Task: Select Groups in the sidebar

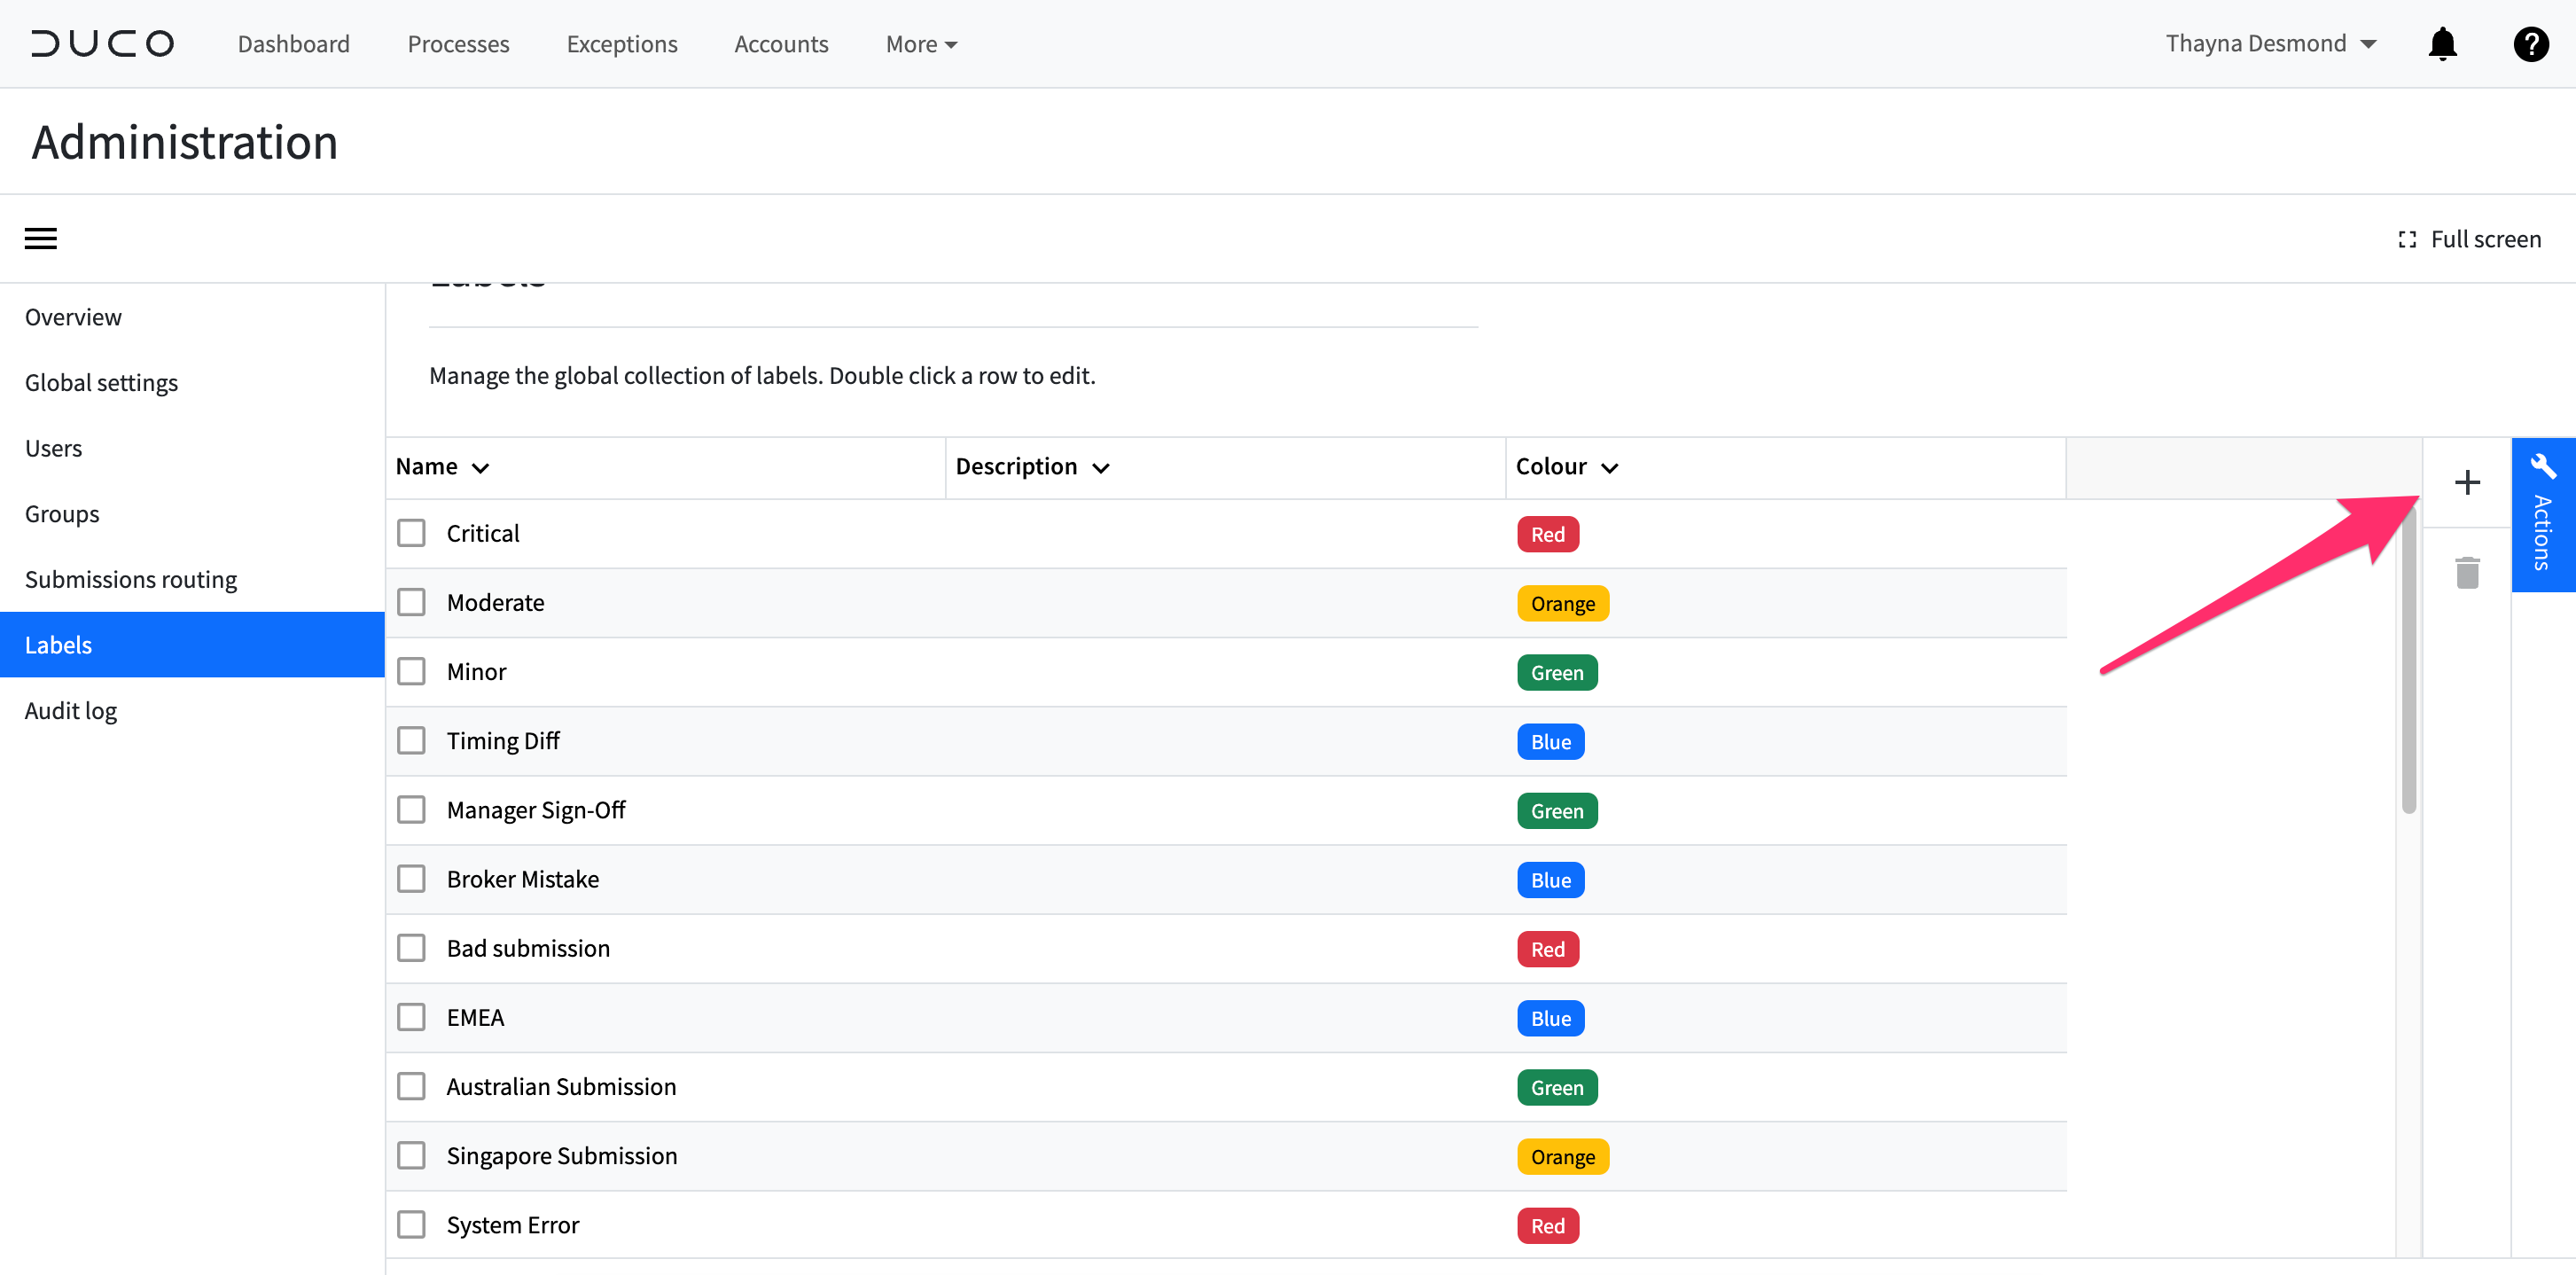Action: pos(192,514)
